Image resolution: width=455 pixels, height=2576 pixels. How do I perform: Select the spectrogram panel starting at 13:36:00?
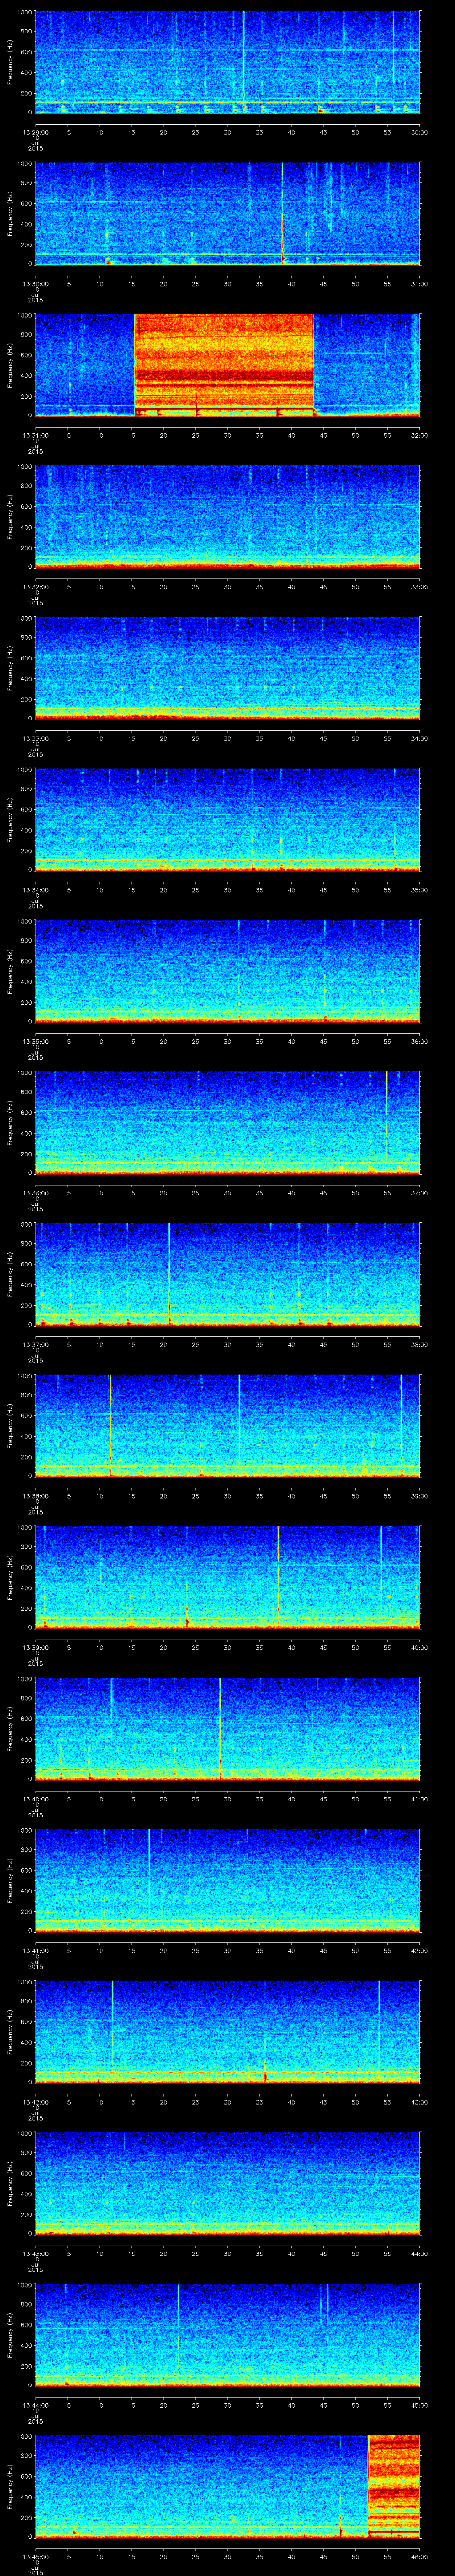pos(227,1122)
